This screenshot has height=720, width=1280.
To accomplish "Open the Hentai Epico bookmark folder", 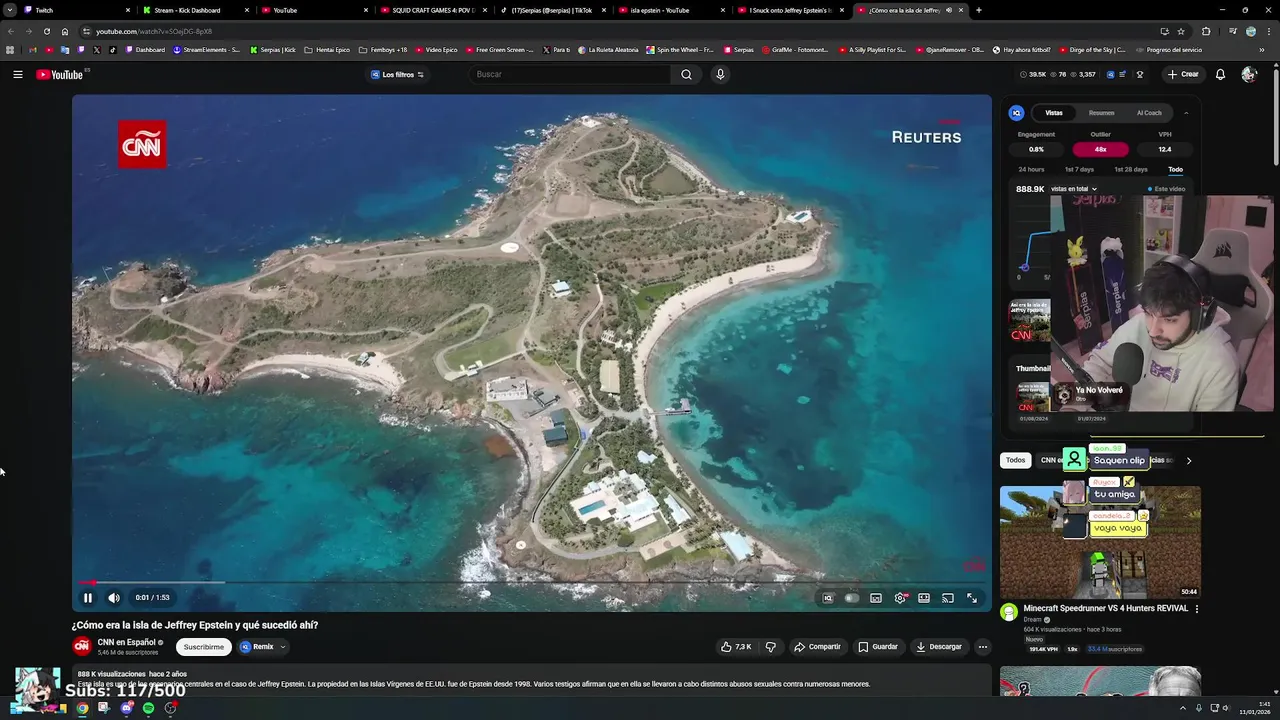I will (327, 50).
